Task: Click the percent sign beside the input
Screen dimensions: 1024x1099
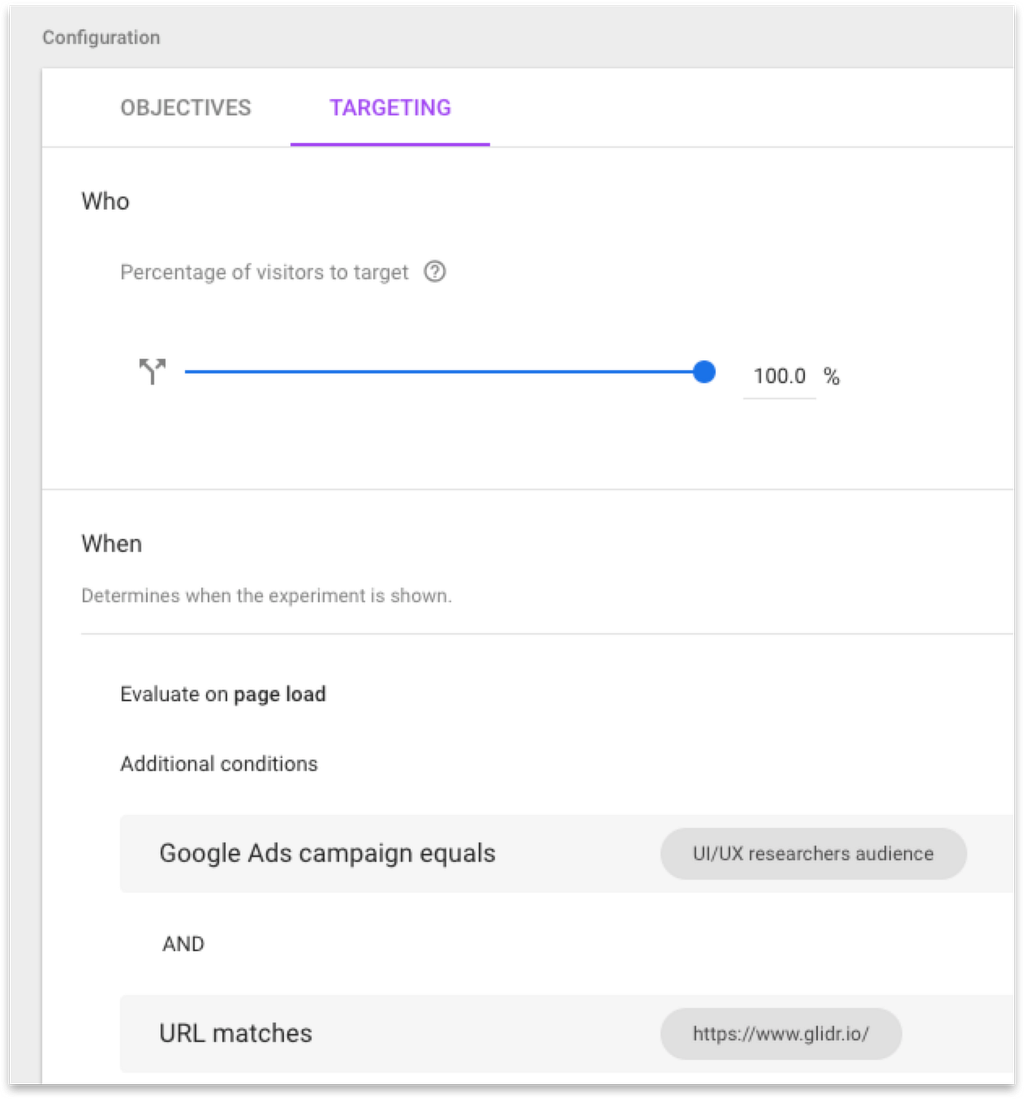Action: click(831, 377)
